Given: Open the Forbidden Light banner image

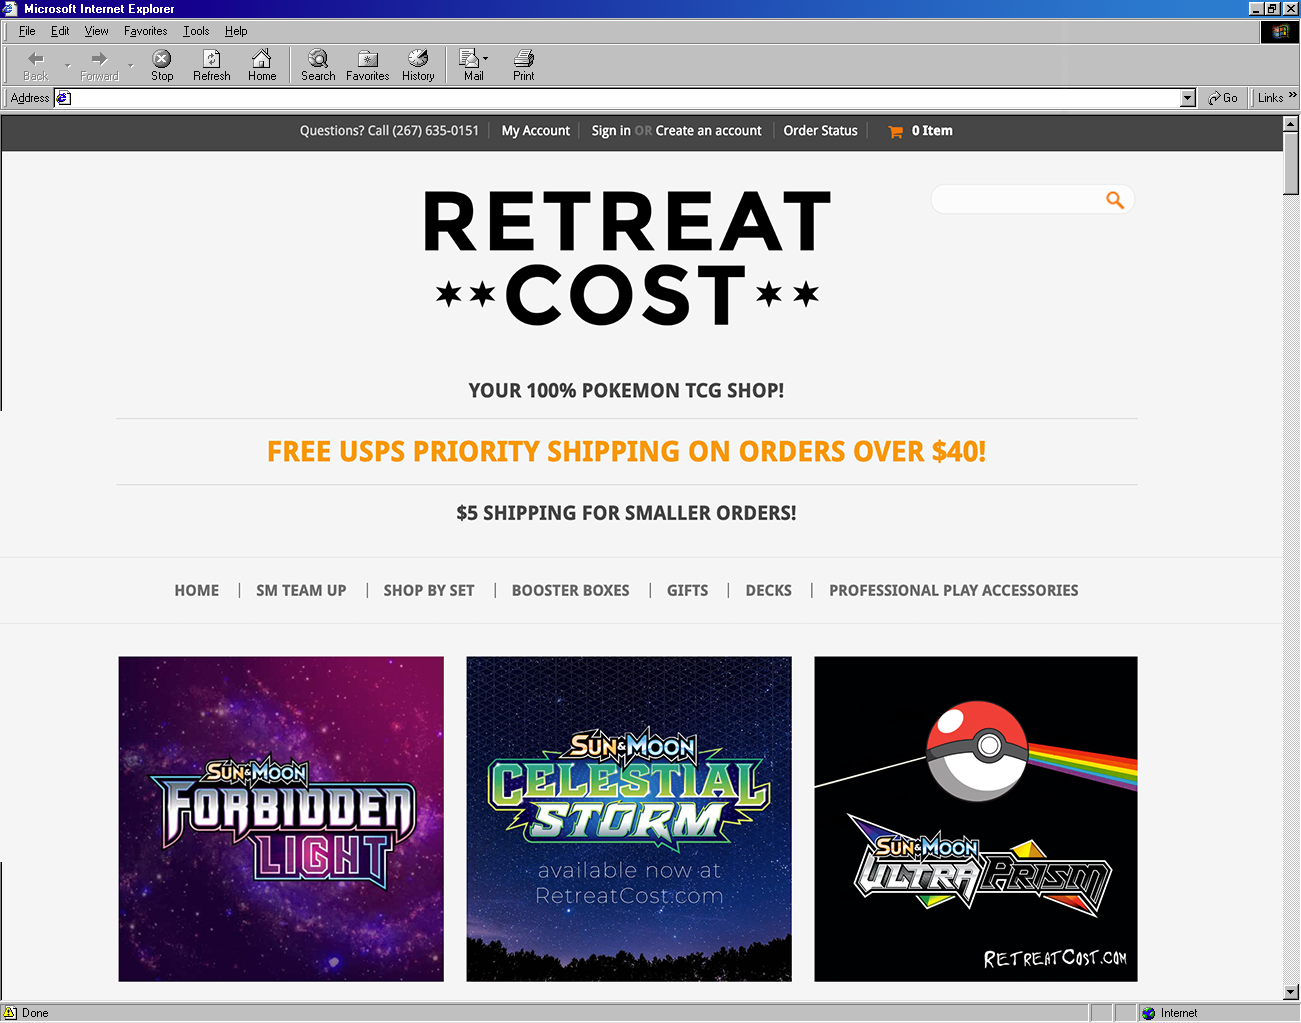Looking at the screenshot, I should (x=281, y=819).
